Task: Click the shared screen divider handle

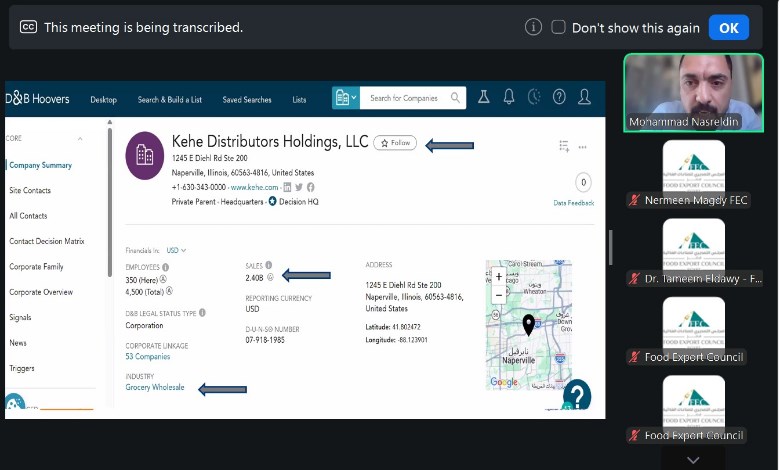Action: [x=611, y=247]
